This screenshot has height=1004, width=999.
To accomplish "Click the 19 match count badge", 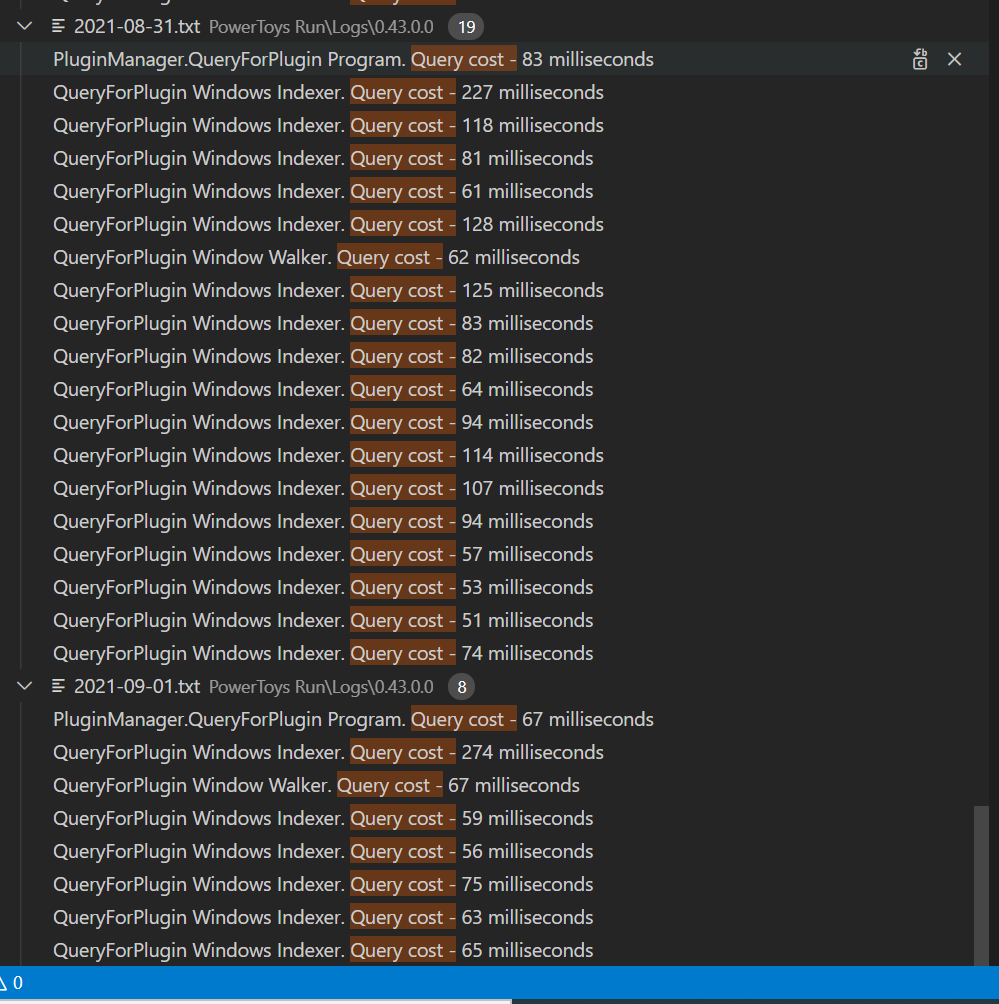I will (466, 27).
